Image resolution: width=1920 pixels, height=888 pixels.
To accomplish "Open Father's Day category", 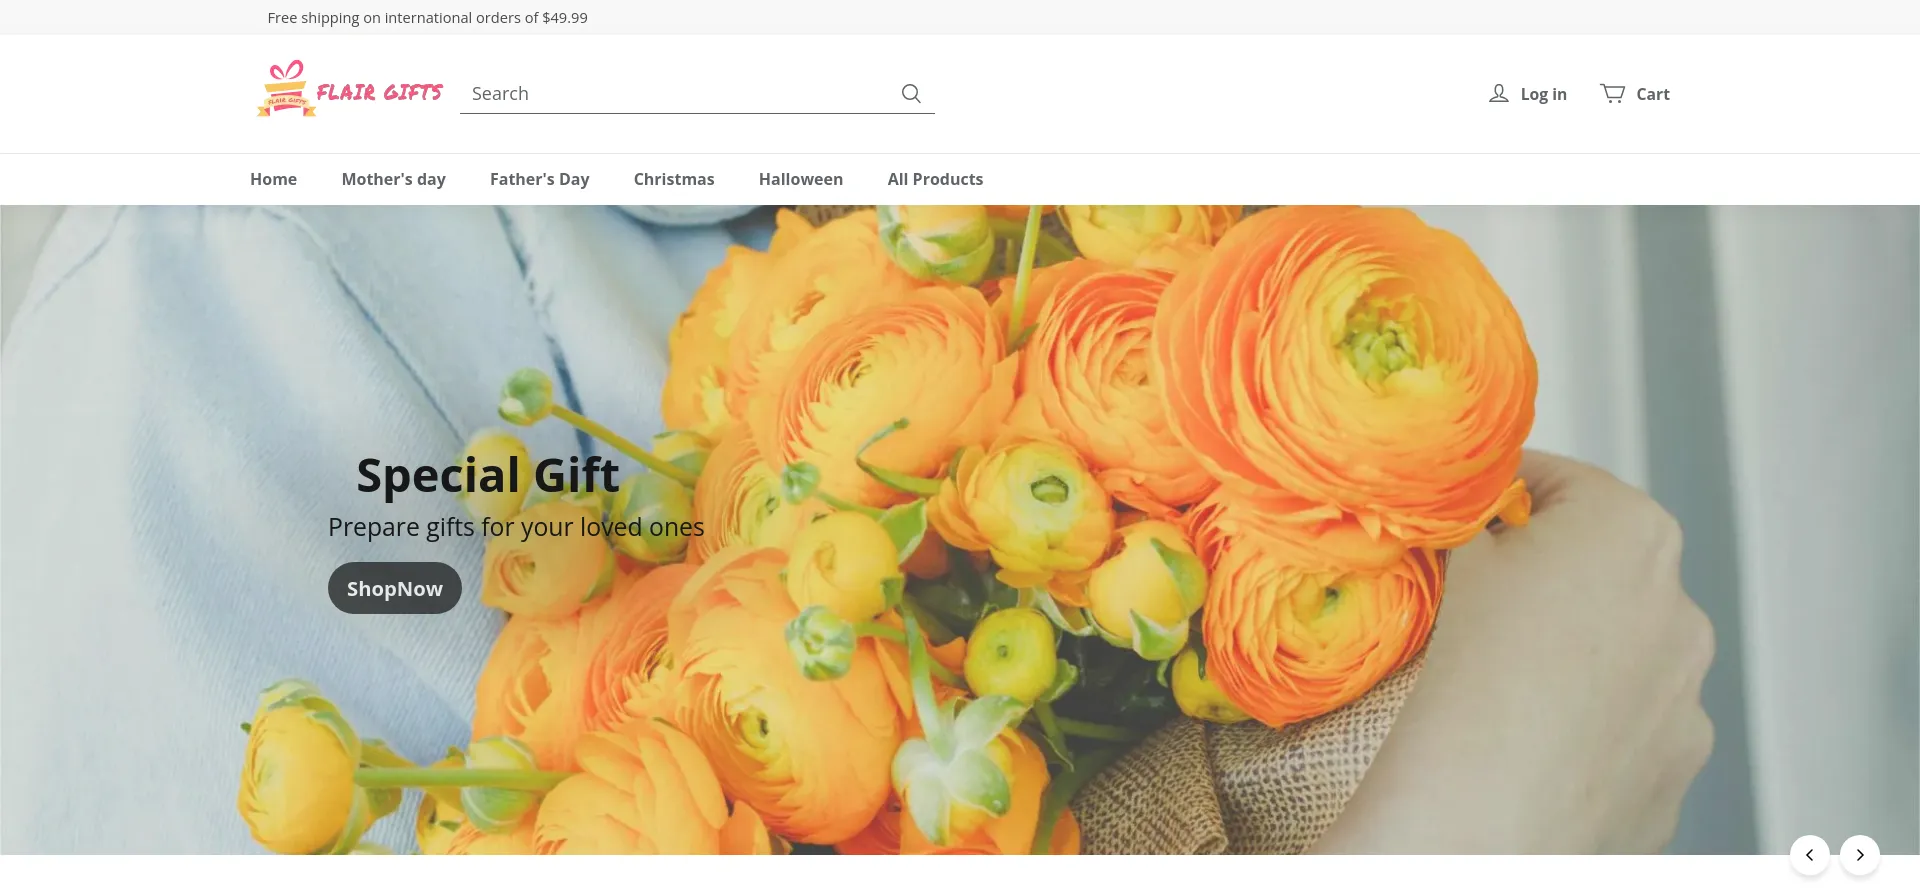I will coord(539,179).
